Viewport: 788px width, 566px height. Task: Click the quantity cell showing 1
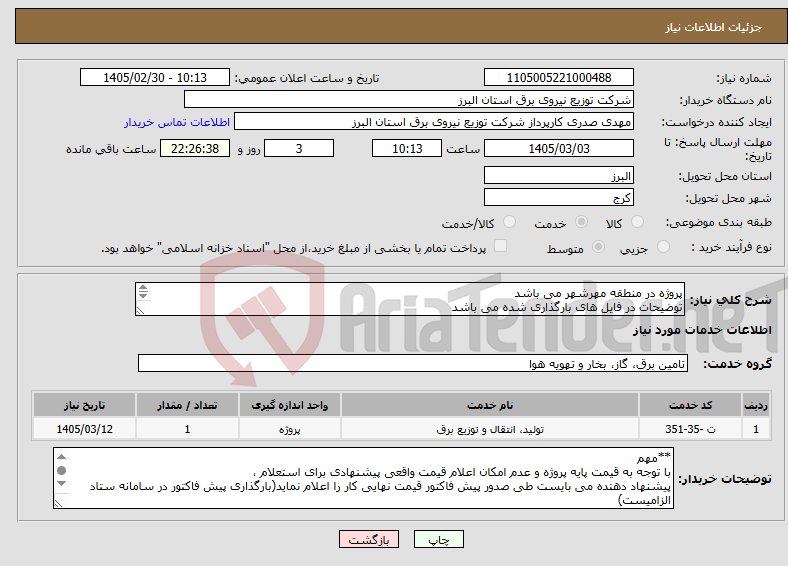coord(187,429)
